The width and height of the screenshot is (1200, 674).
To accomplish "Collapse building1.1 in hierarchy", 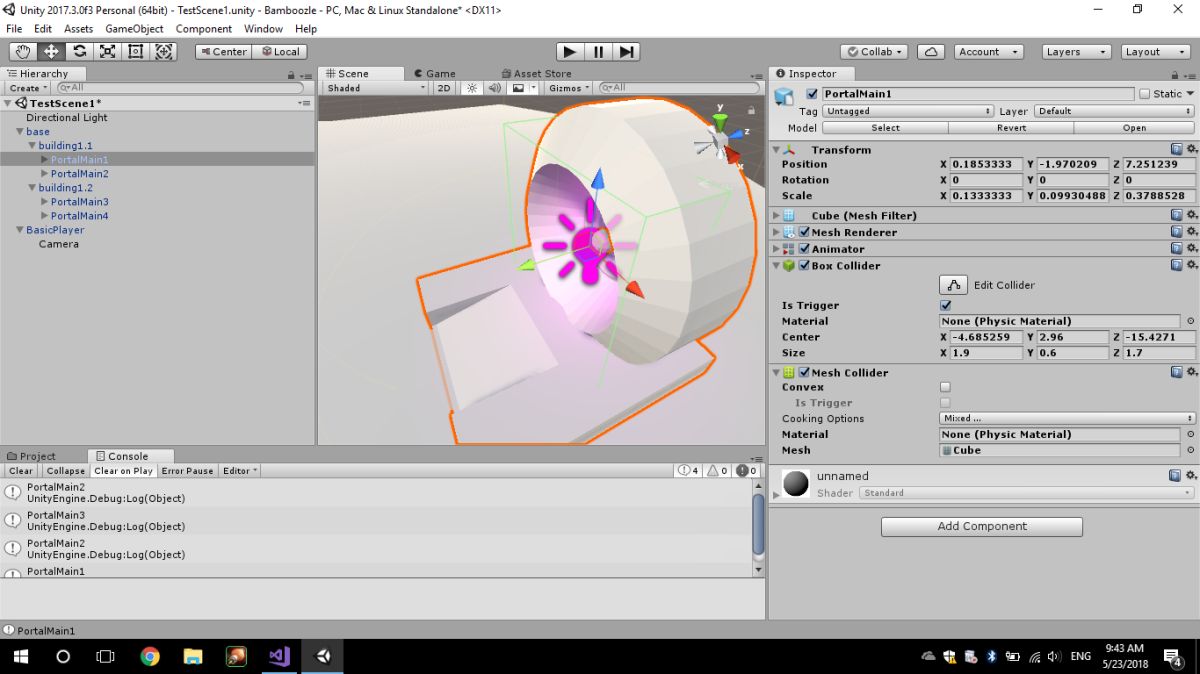I will click(32, 146).
